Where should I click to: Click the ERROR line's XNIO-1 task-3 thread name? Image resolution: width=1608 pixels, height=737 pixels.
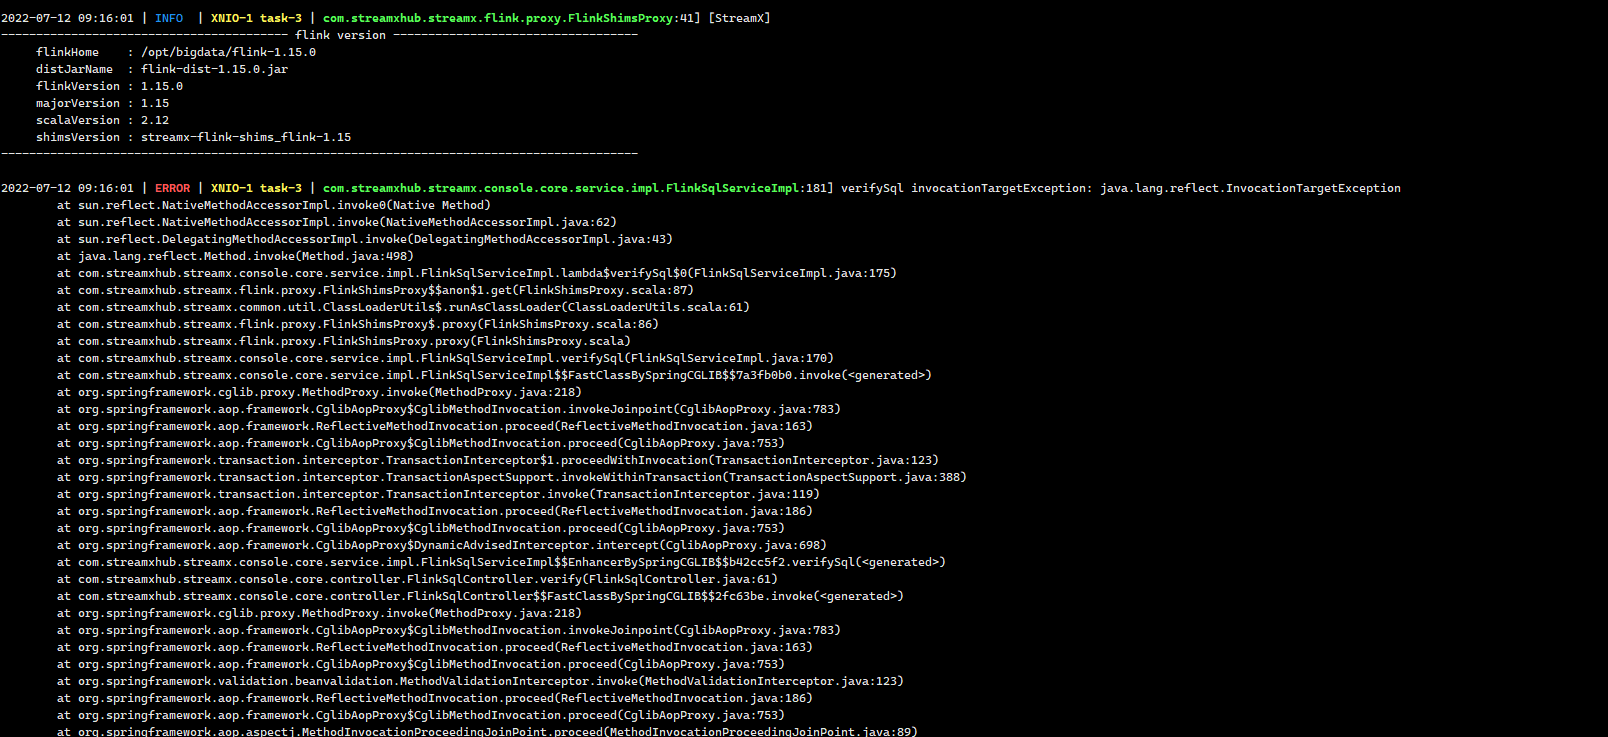[256, 188]
